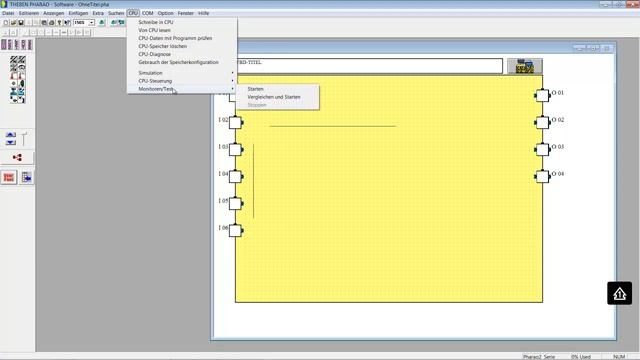This screenshot has width=640, height=360.
Task: Click the question mark help icon
Action: point(59,23)
